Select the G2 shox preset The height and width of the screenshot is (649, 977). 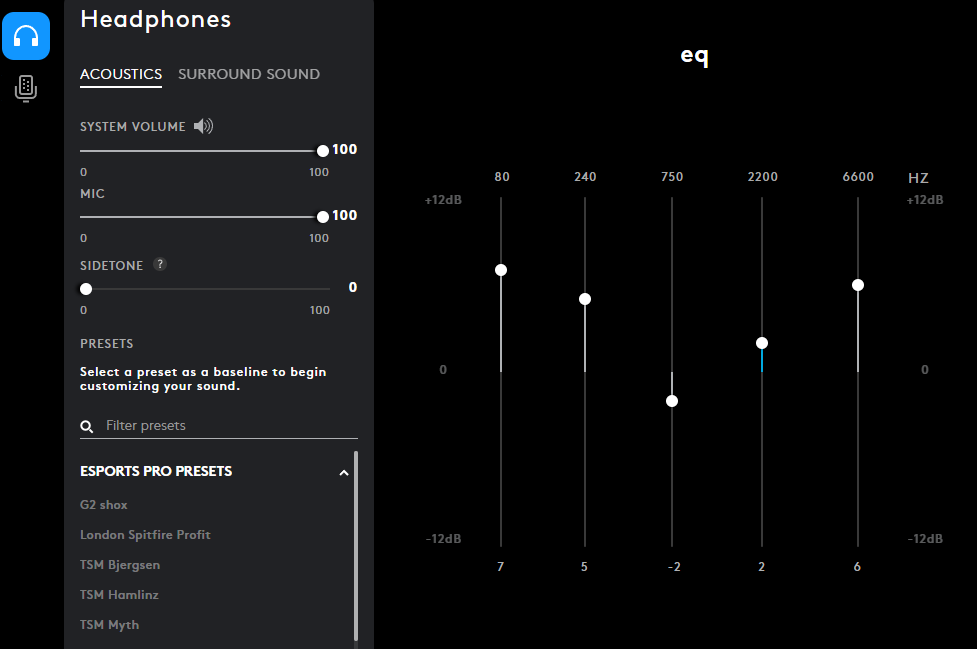pos(104,505)
